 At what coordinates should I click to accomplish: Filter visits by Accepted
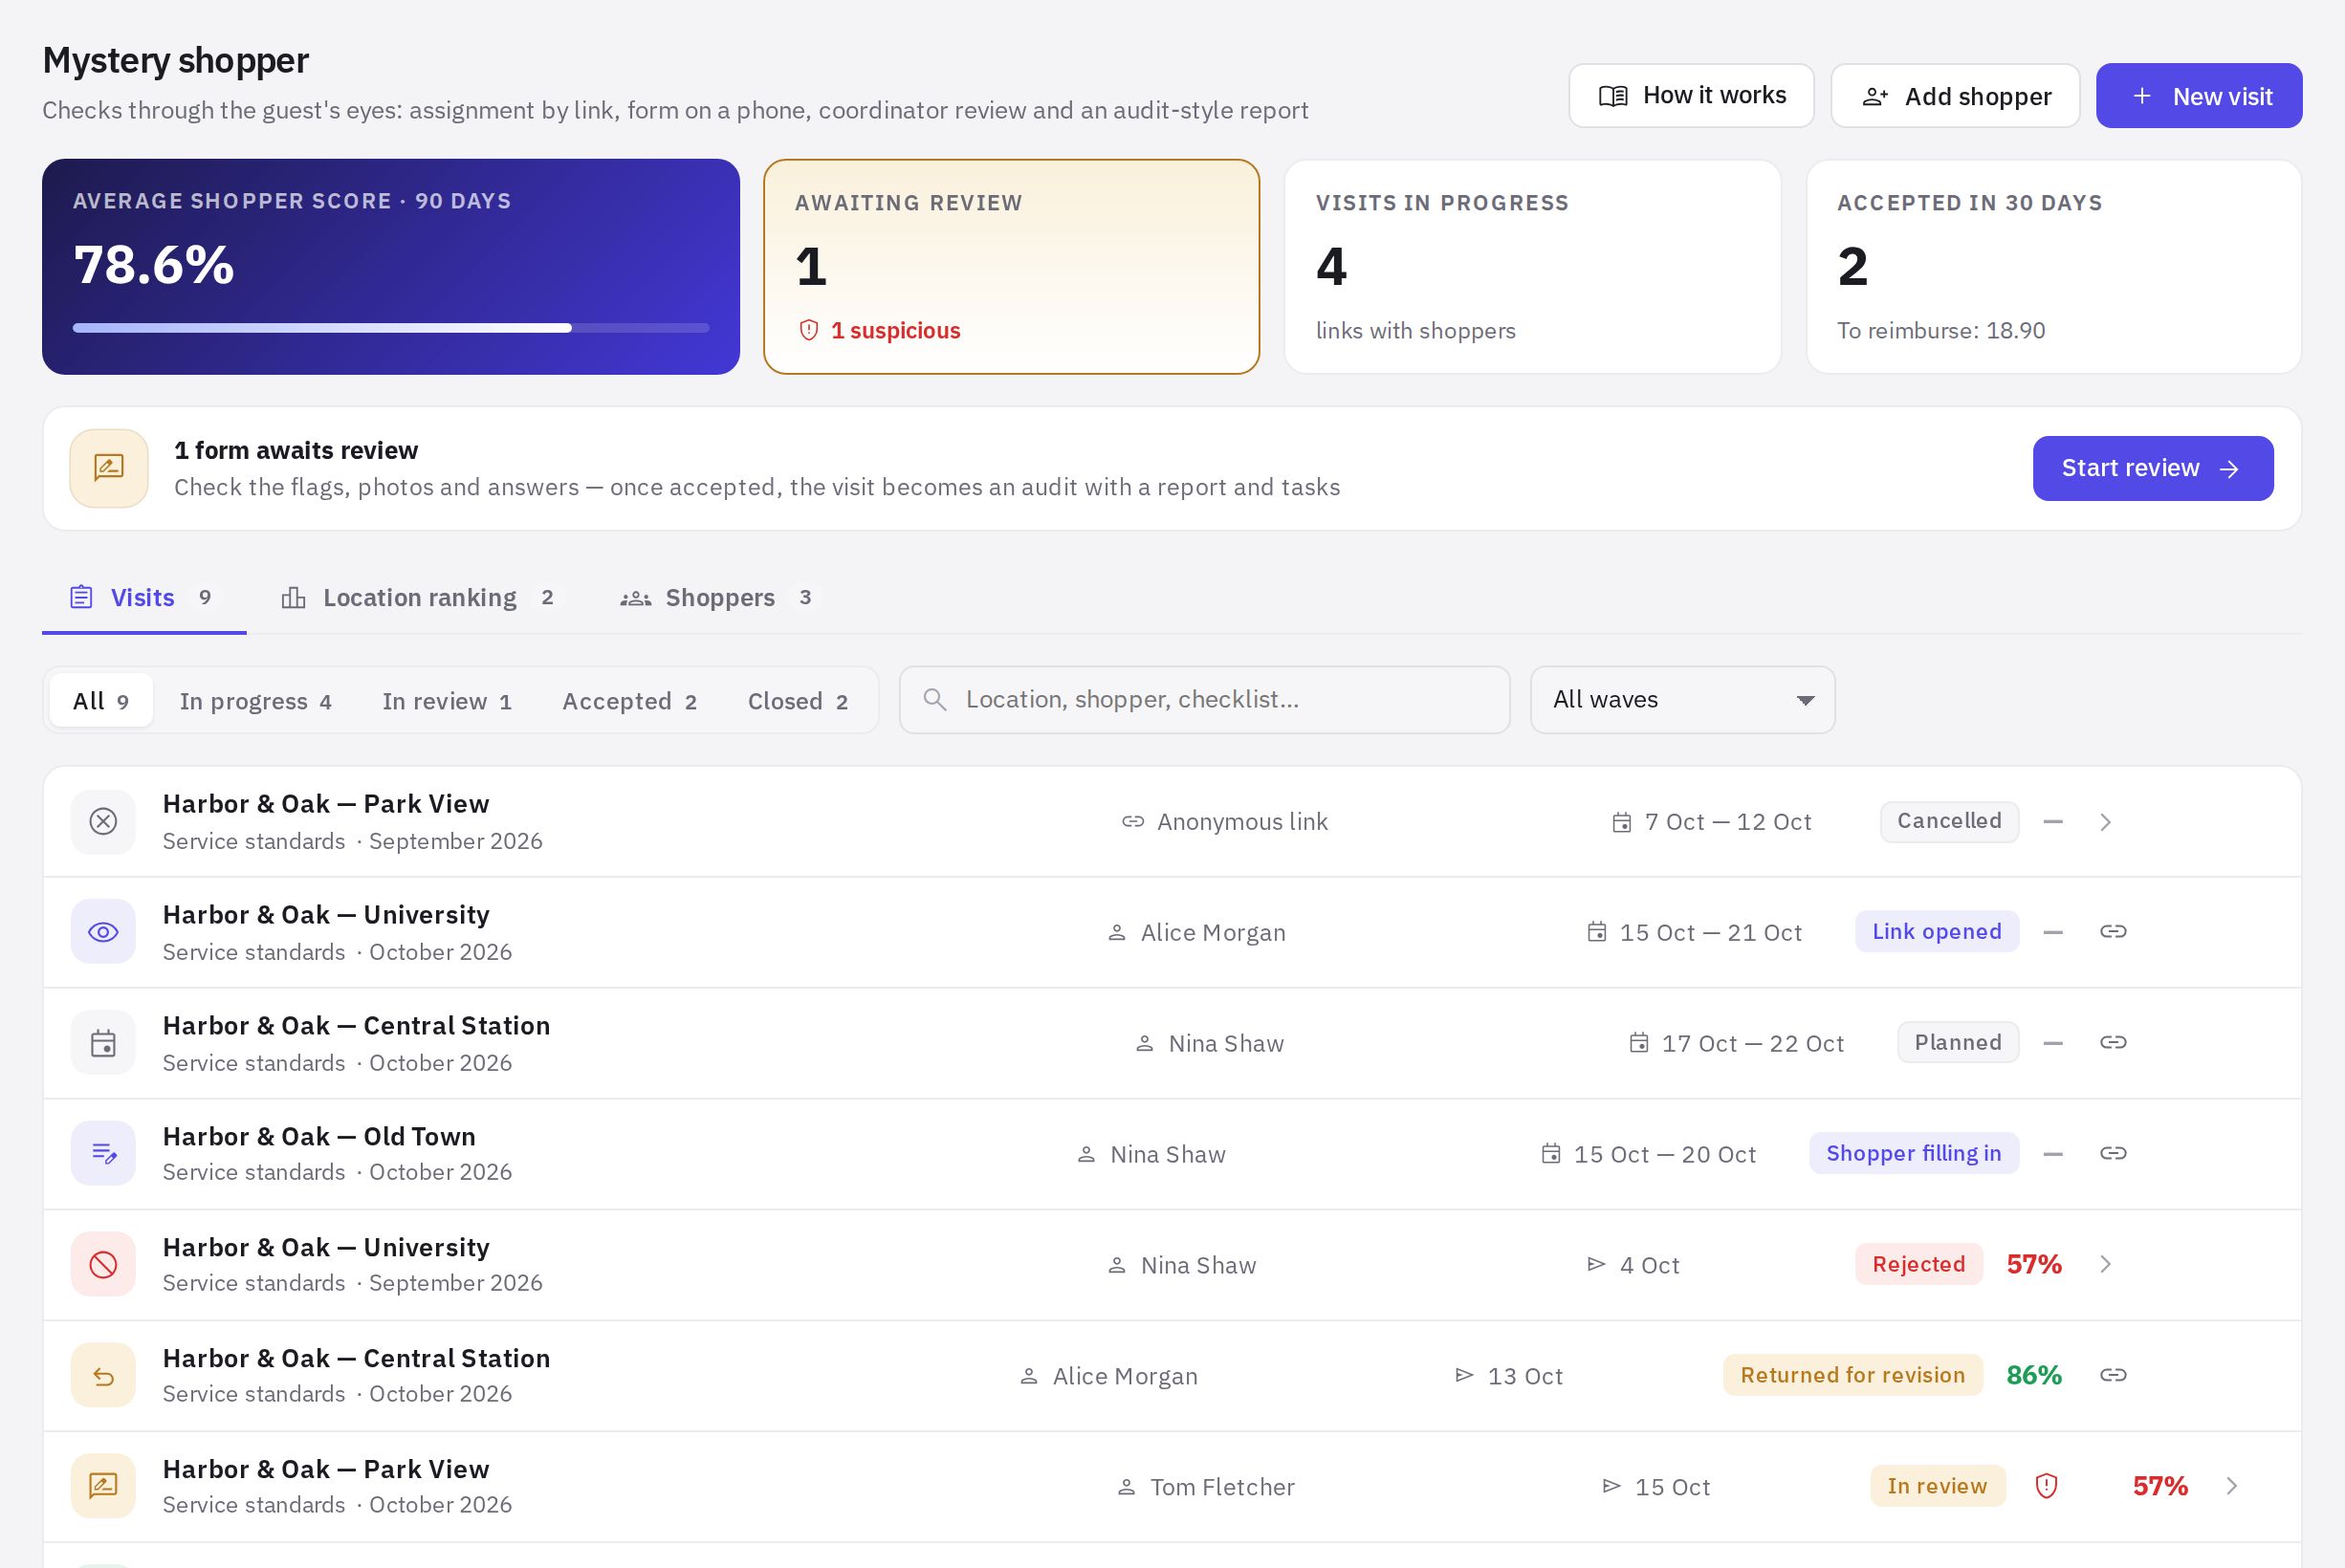pyautogui.click(x=630, y=701)
